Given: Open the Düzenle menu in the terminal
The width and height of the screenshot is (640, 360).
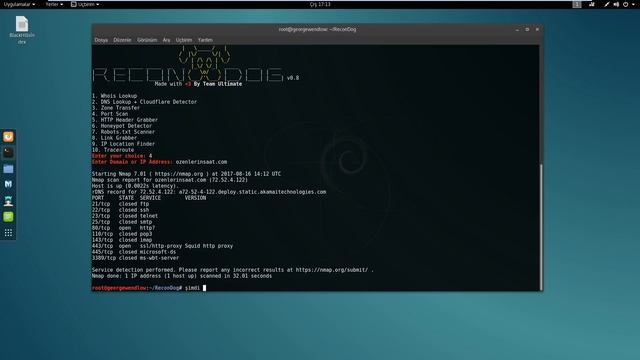Looking at the screenshot, I should pyautogui.click(x=122, y=40).
